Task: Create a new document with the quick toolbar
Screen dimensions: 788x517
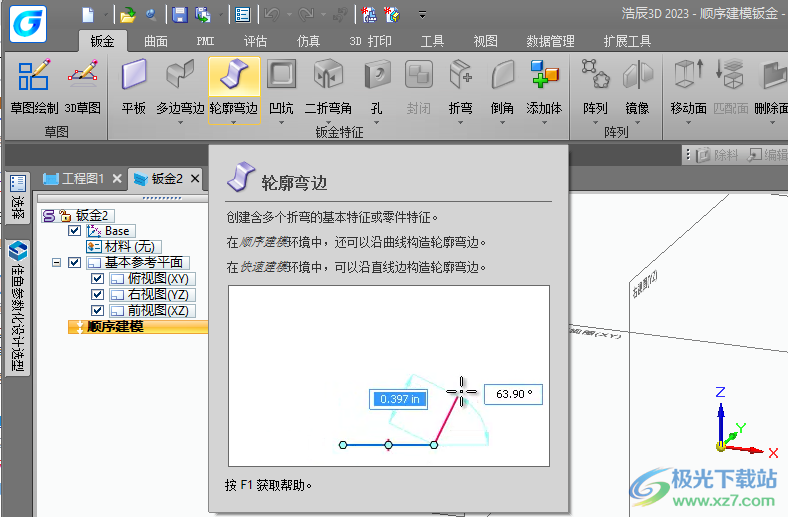Action: 88,15
